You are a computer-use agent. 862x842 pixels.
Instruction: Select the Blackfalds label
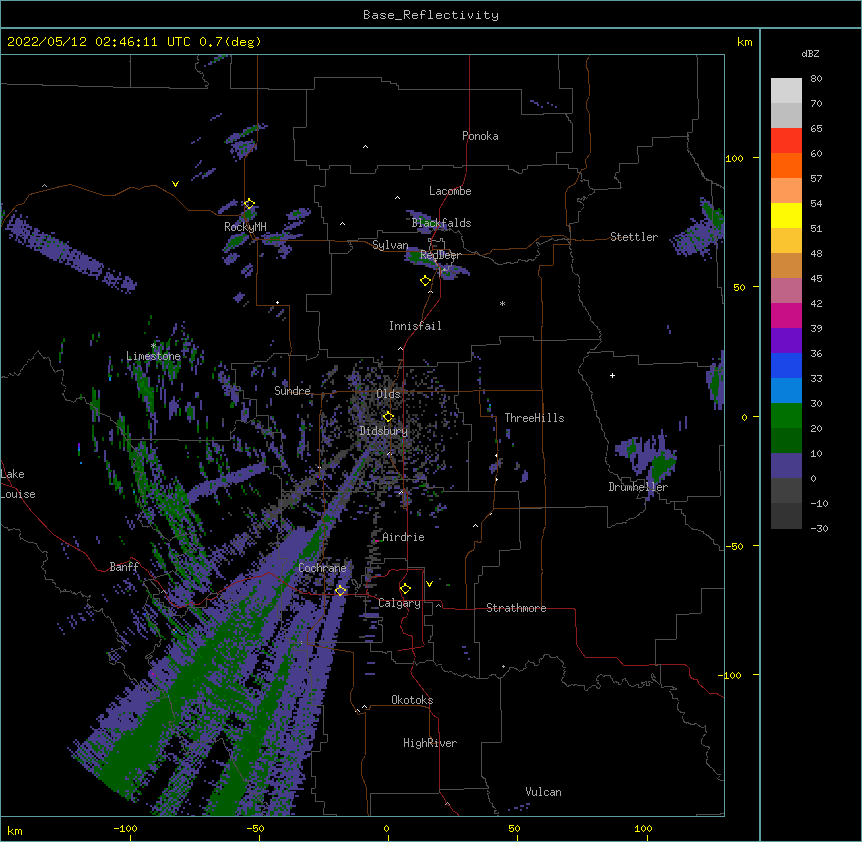pos(441,223)
